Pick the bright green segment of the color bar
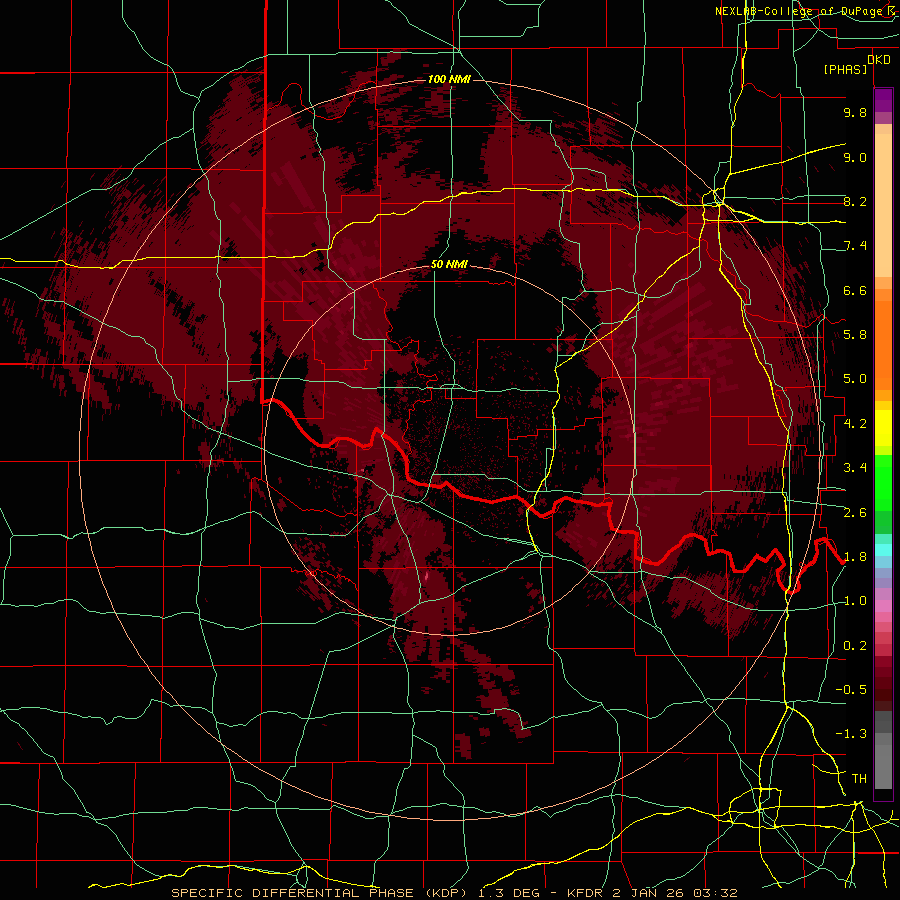The width and height of the screenshot is (900, 900). [x=883, y=482]
